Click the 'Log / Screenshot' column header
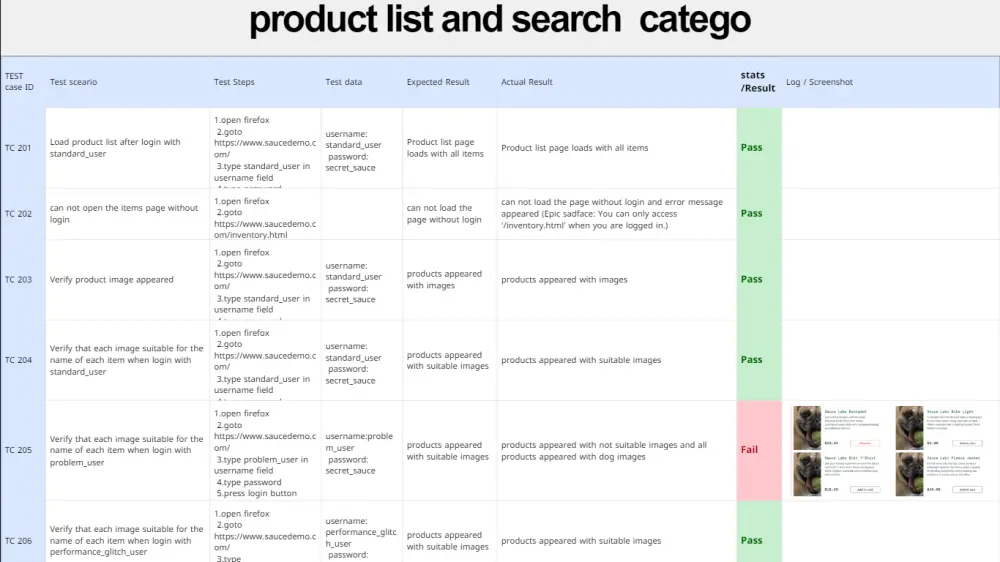1000x562 pixels. pos(819,82)
